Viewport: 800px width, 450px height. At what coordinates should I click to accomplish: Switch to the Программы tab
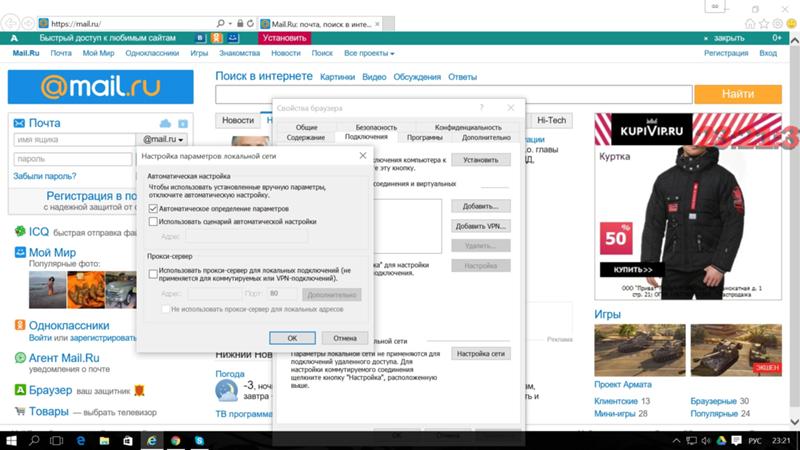coord(424,137)
